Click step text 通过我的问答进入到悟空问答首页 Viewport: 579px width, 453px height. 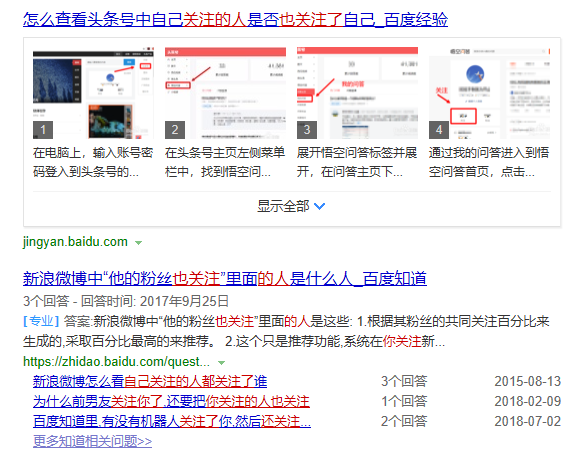(x=489, y=162)
